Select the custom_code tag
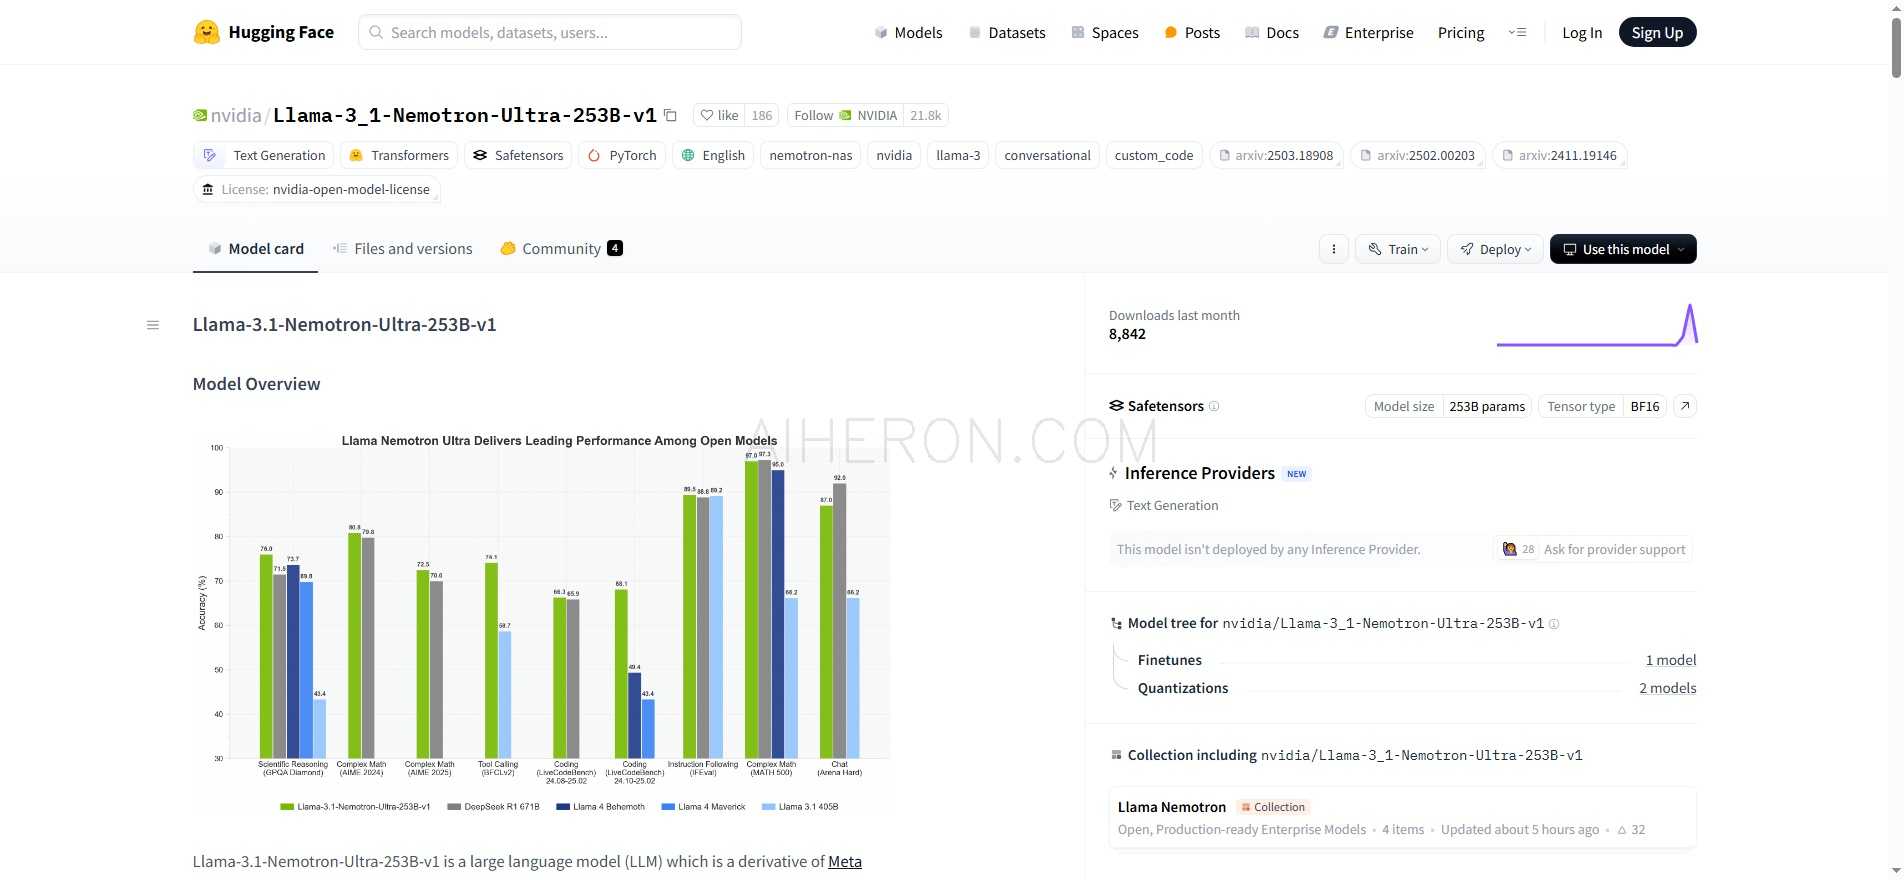Viewport: 1904px width, 880px height. coord(1154,155)
